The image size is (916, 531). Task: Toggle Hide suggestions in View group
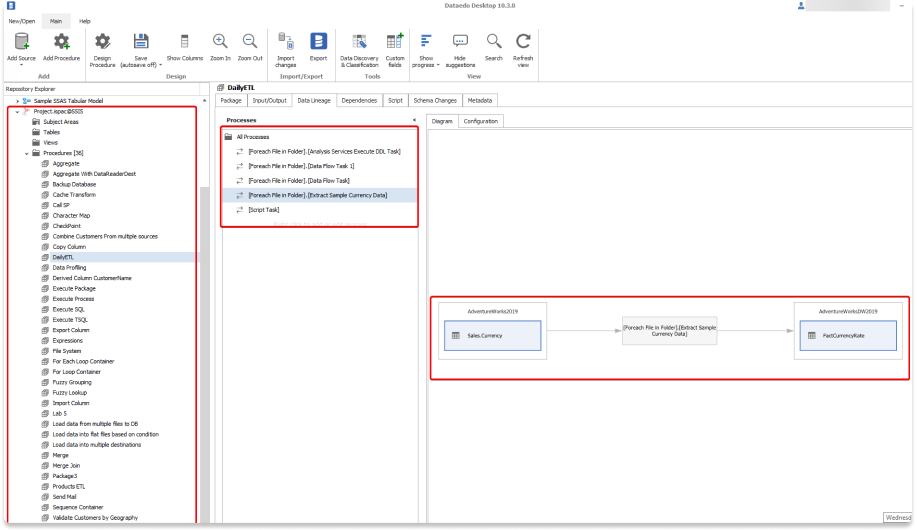pyautogui.click(x=460, y=41)
